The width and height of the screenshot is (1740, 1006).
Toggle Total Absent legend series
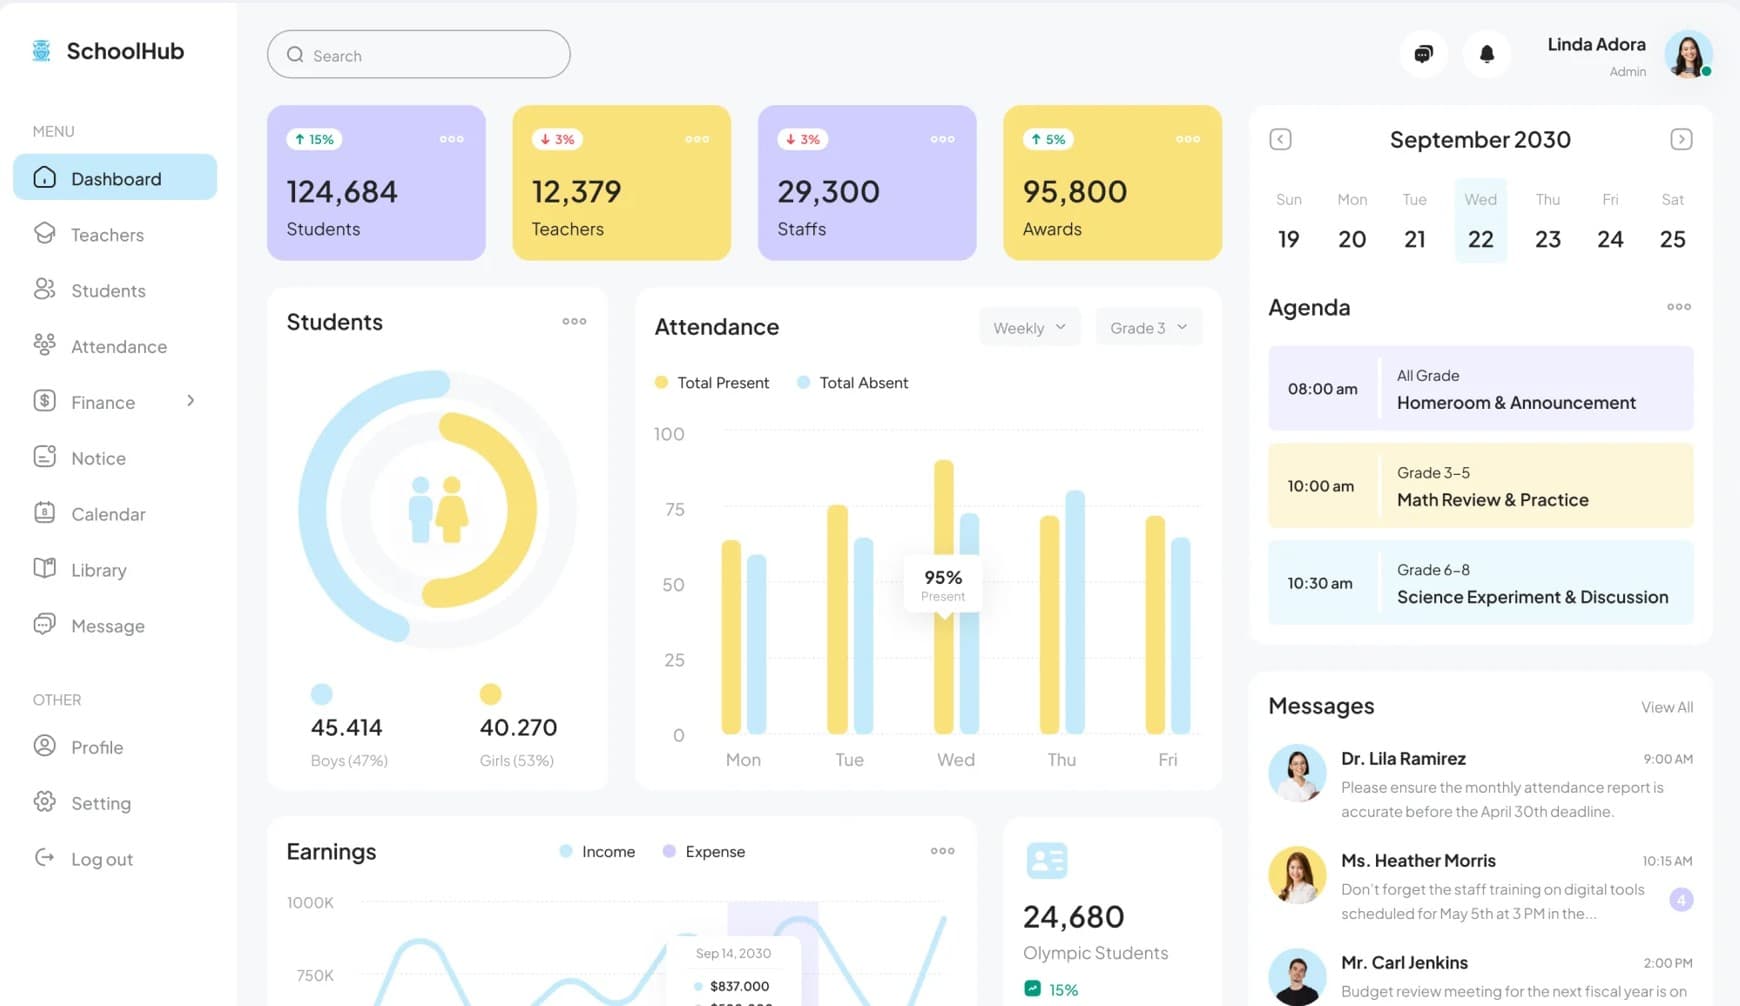853,383
